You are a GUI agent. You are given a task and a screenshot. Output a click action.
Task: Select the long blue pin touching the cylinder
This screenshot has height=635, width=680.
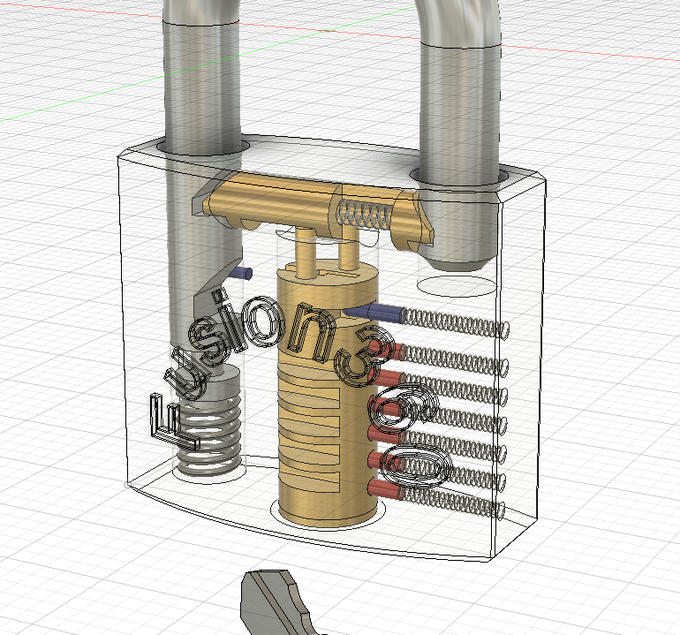pyautogui.click(x=374, y=312)
